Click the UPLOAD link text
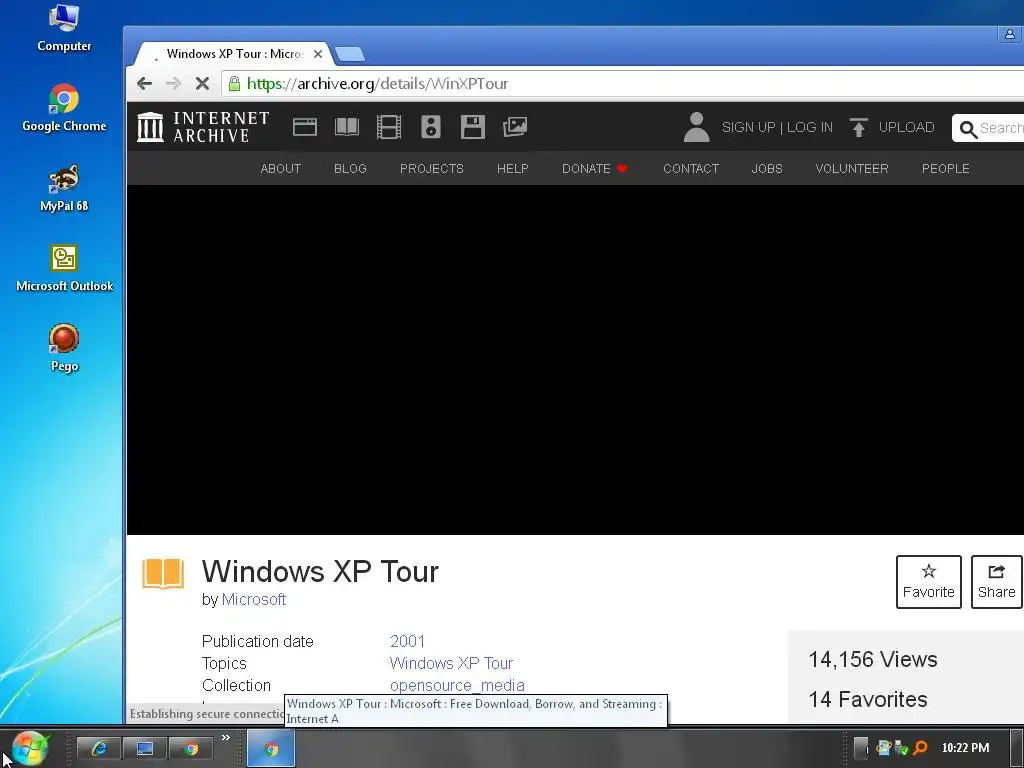1024x768 pixels. click(906, 127)
